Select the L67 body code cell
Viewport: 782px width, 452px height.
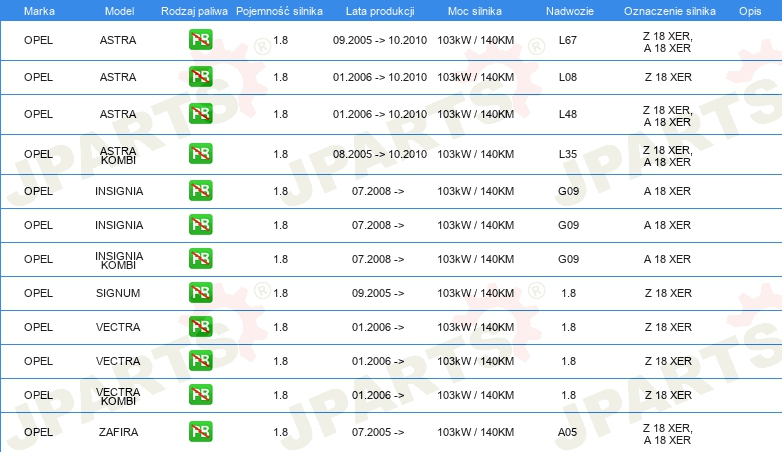[x=568, y=40]
